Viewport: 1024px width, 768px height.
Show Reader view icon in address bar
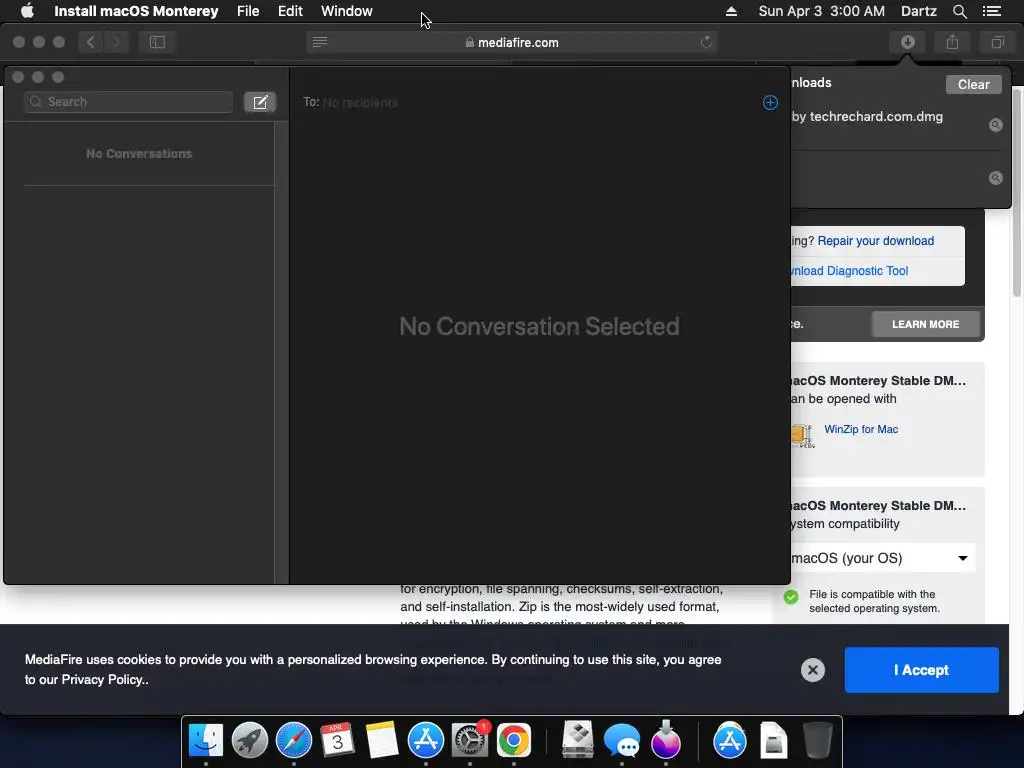tap(319, 42)
